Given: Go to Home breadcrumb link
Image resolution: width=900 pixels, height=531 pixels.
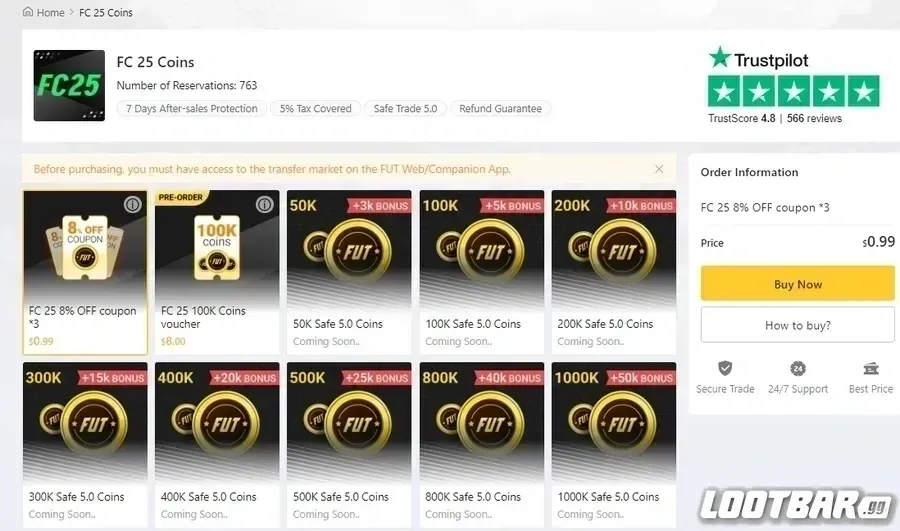Looking at the screenshot, I should 51,12.
